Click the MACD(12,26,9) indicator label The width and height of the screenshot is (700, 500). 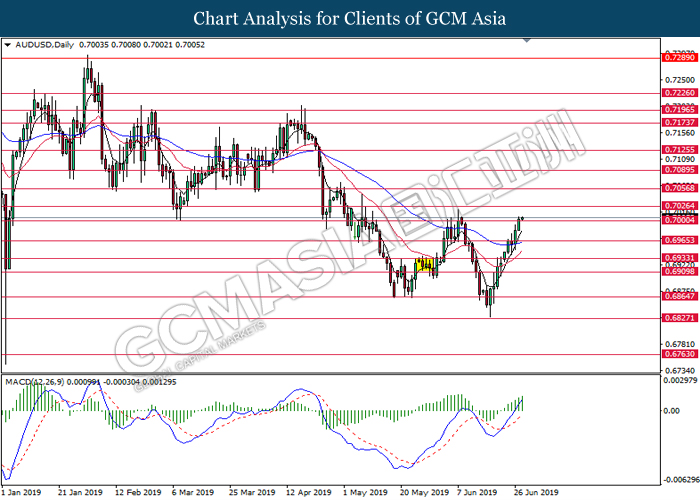coord(35,382)
